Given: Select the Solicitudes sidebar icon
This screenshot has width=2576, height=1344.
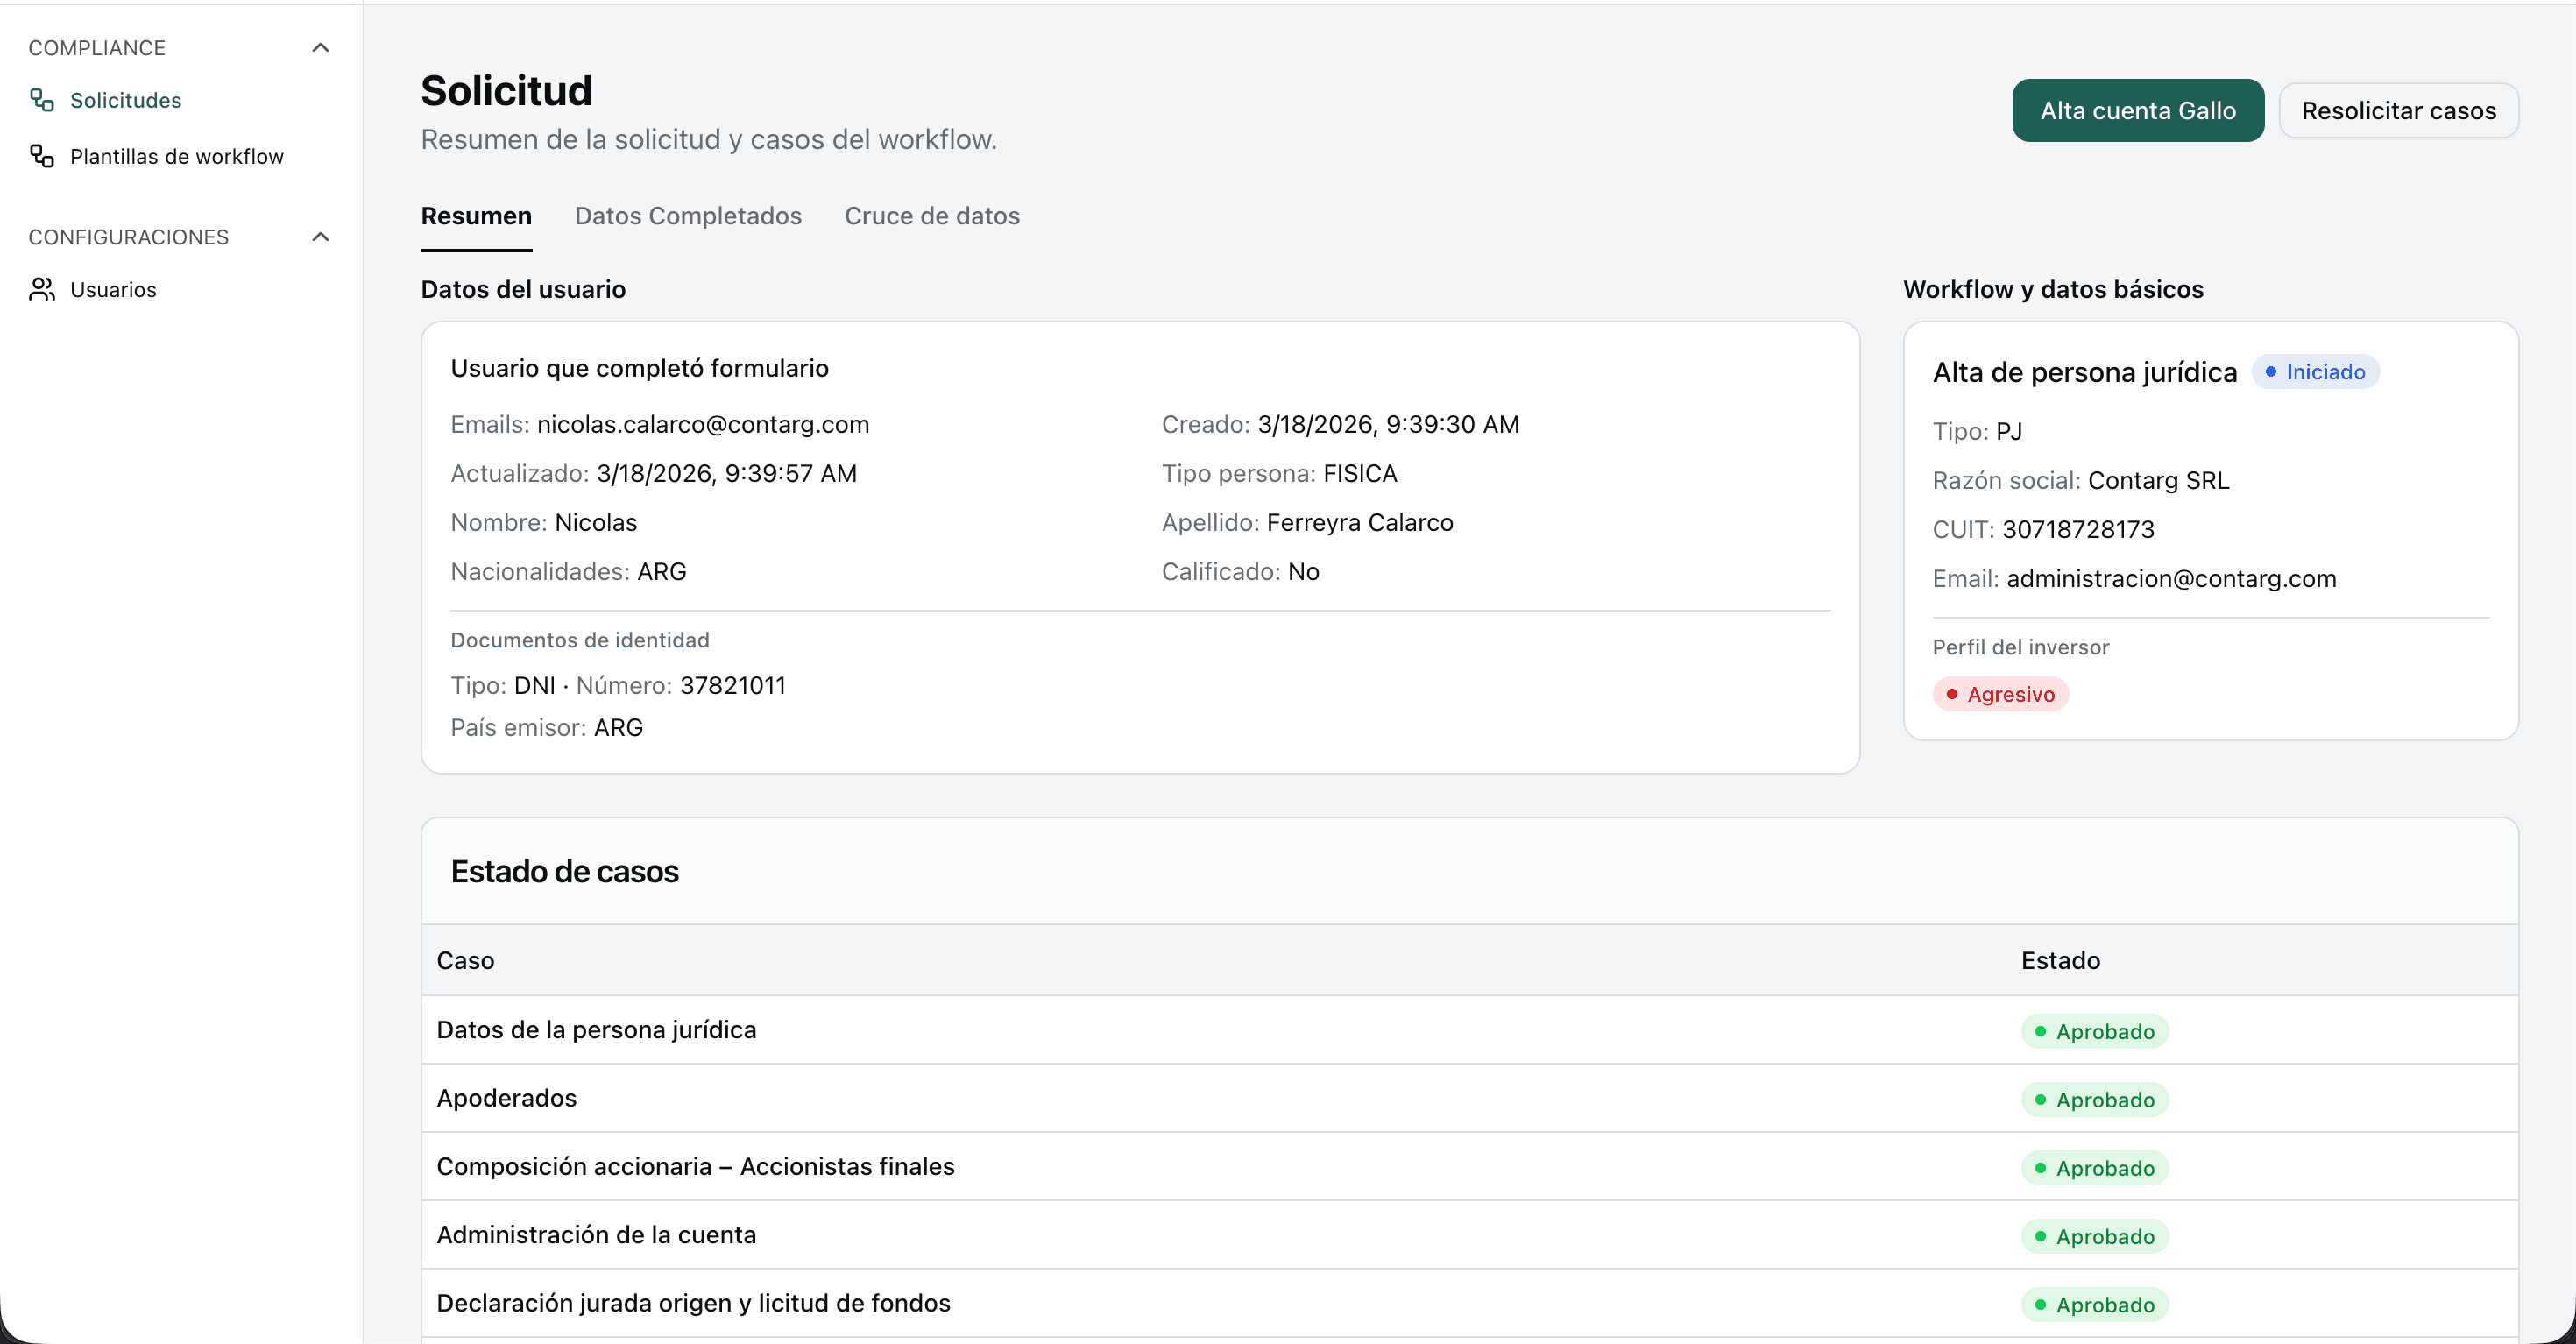Looking at the screenshot, I should point(40,100).
